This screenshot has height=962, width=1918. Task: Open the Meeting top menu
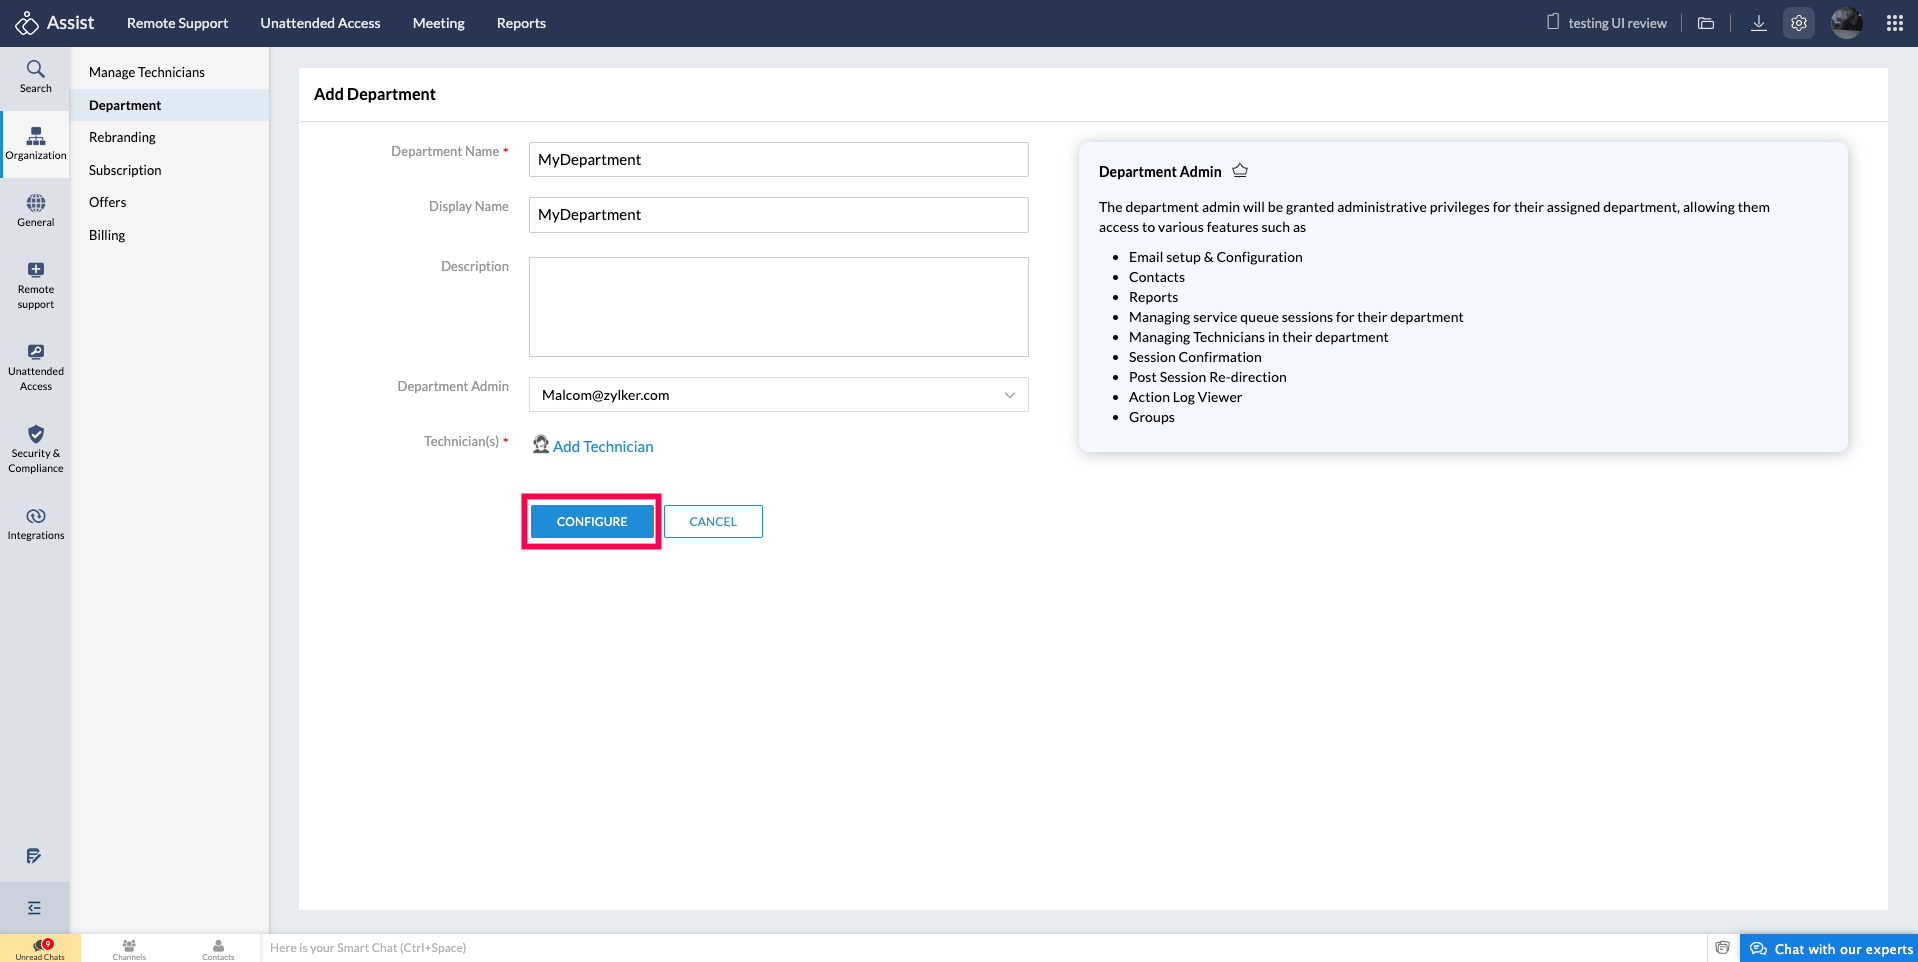click(x=438, y=23)
